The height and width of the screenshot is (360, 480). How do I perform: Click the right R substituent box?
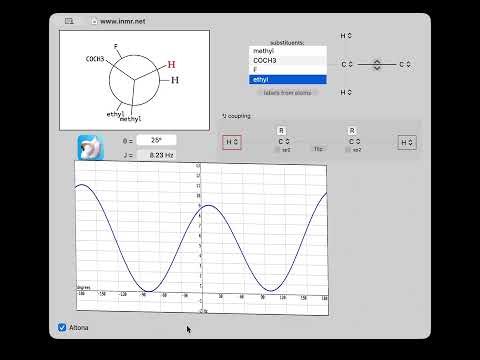(x=352, y=131)
